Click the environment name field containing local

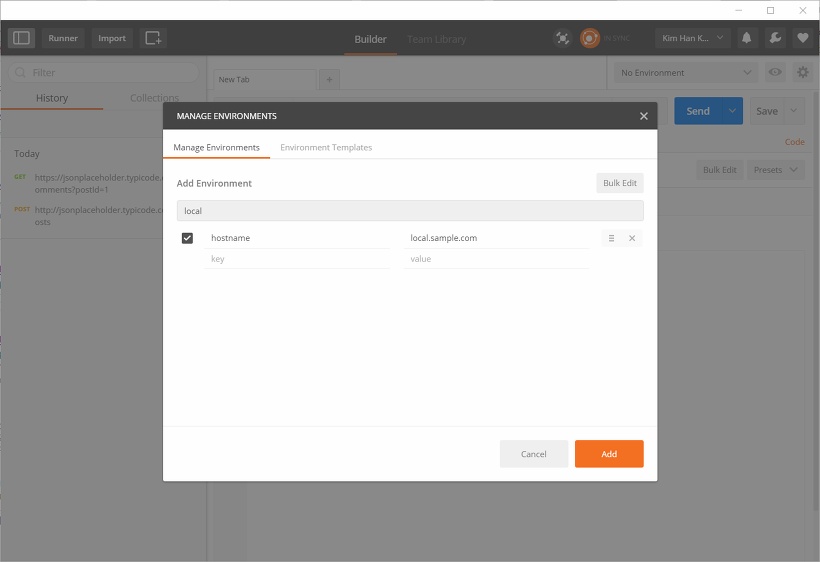410,211
